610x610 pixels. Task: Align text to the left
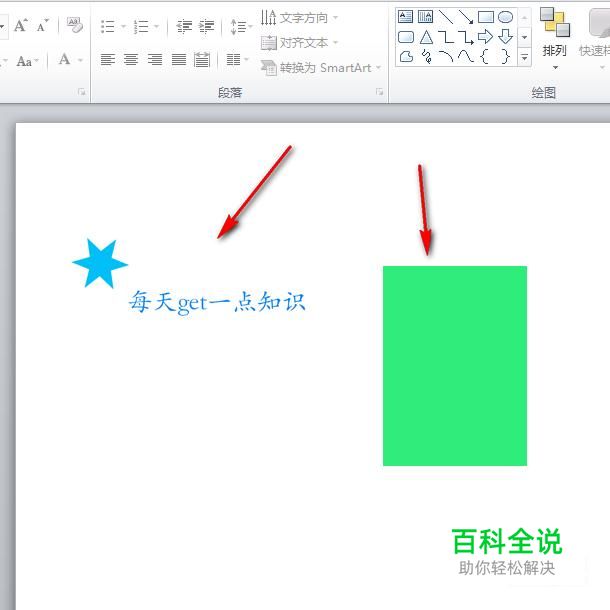pos(108,60)
